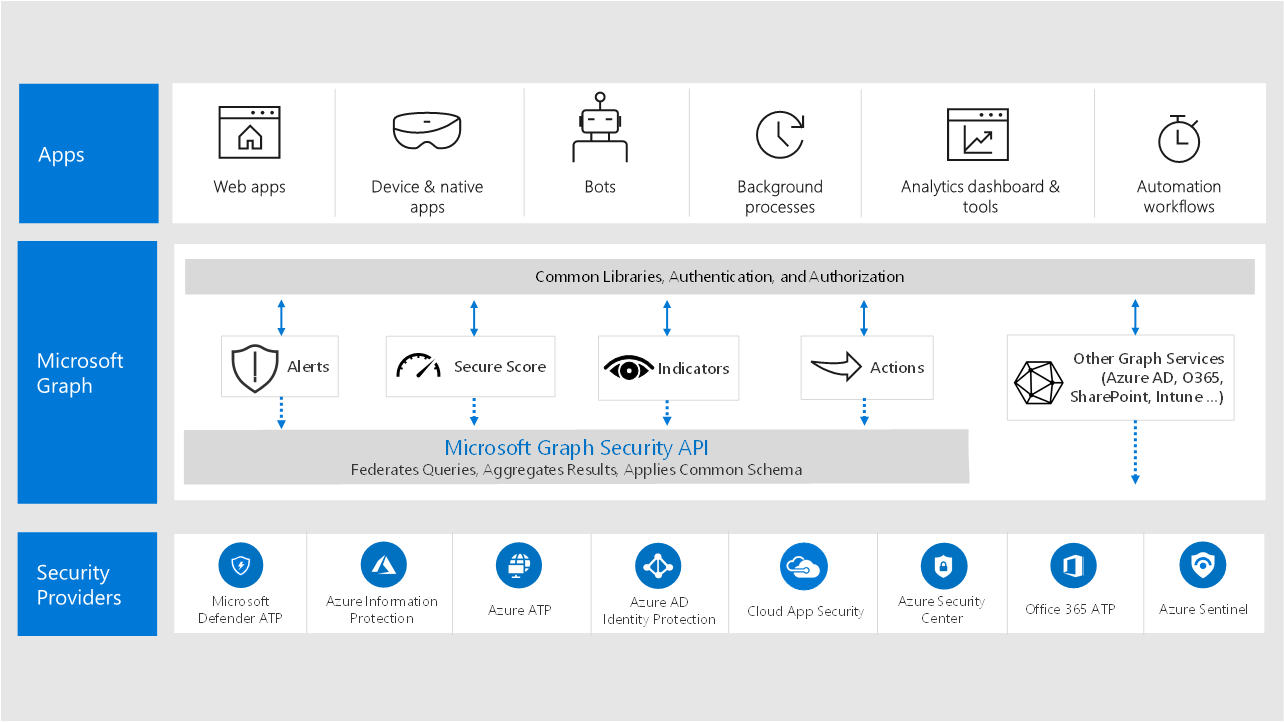Select the Office 365 ATP icon
The height and width of the screenshot is (722, 1284).
(1073, 566)
